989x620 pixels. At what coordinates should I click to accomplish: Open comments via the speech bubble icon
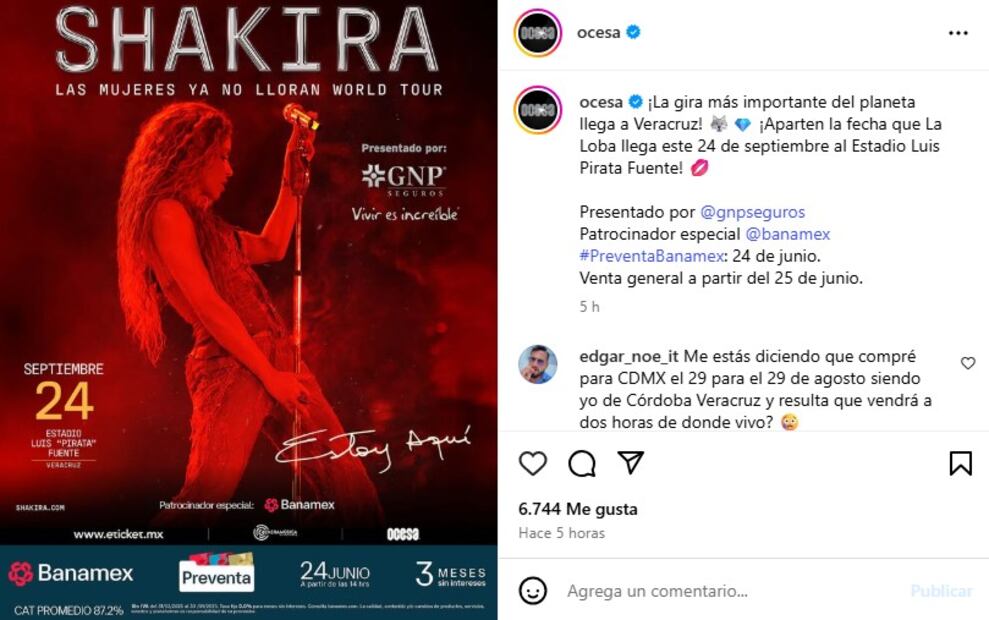click(x=582, y=464)
